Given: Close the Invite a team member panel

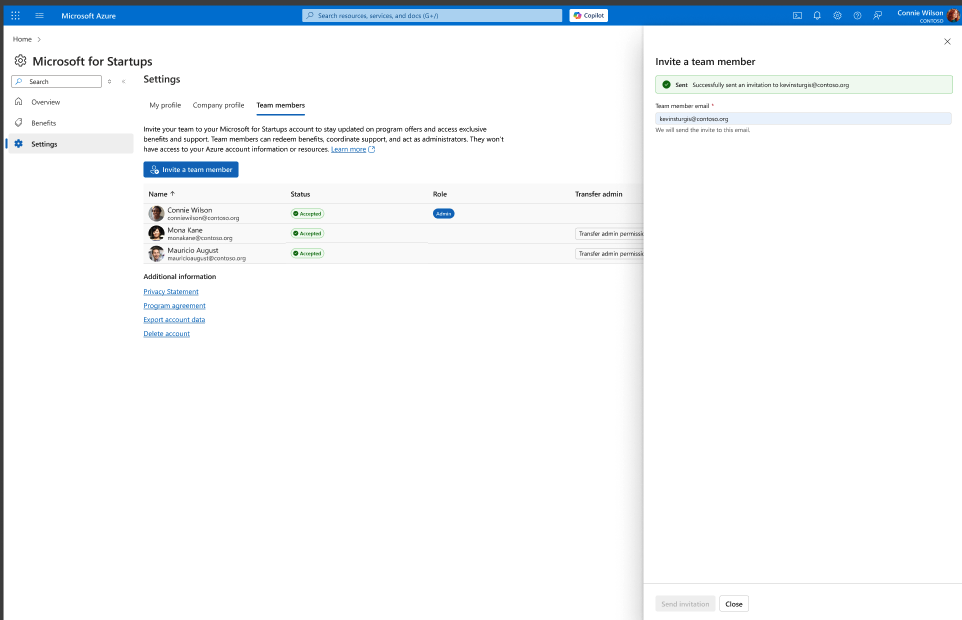Looking at the screenshot, I should (947, 42).
